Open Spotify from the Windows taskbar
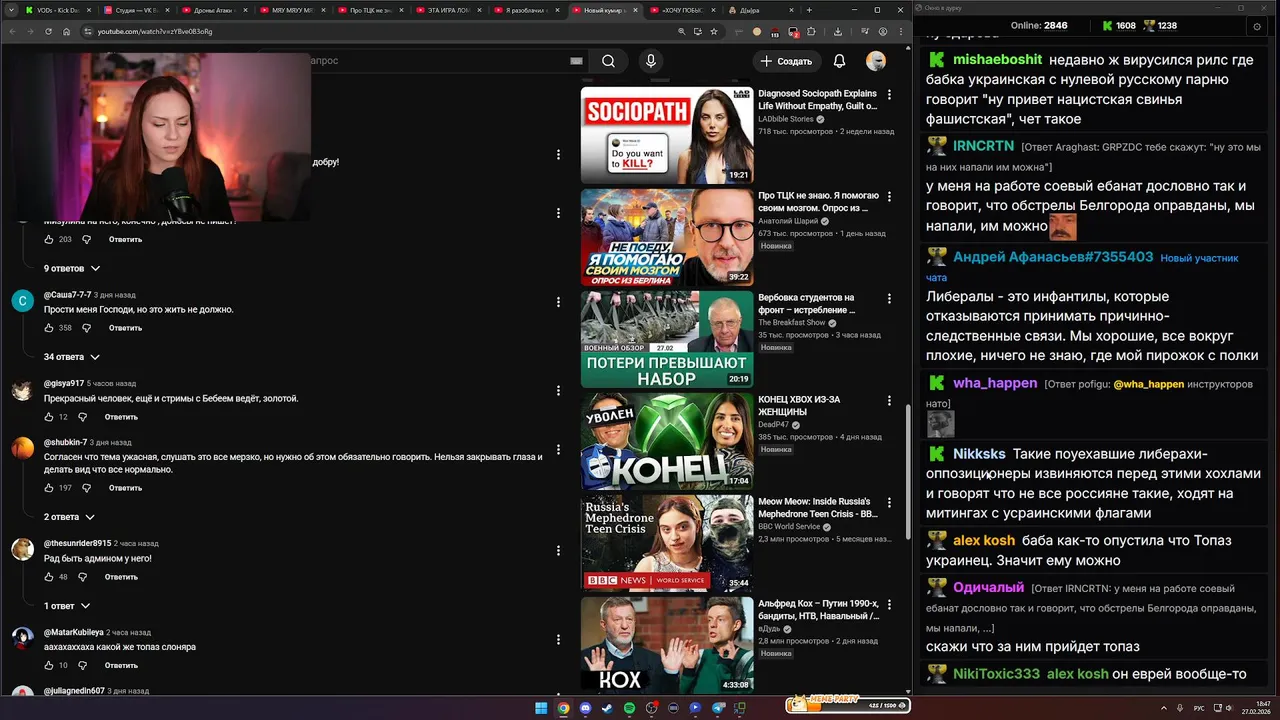The height and width of the screenshot is (720, 1280). [x=629, y=708]
